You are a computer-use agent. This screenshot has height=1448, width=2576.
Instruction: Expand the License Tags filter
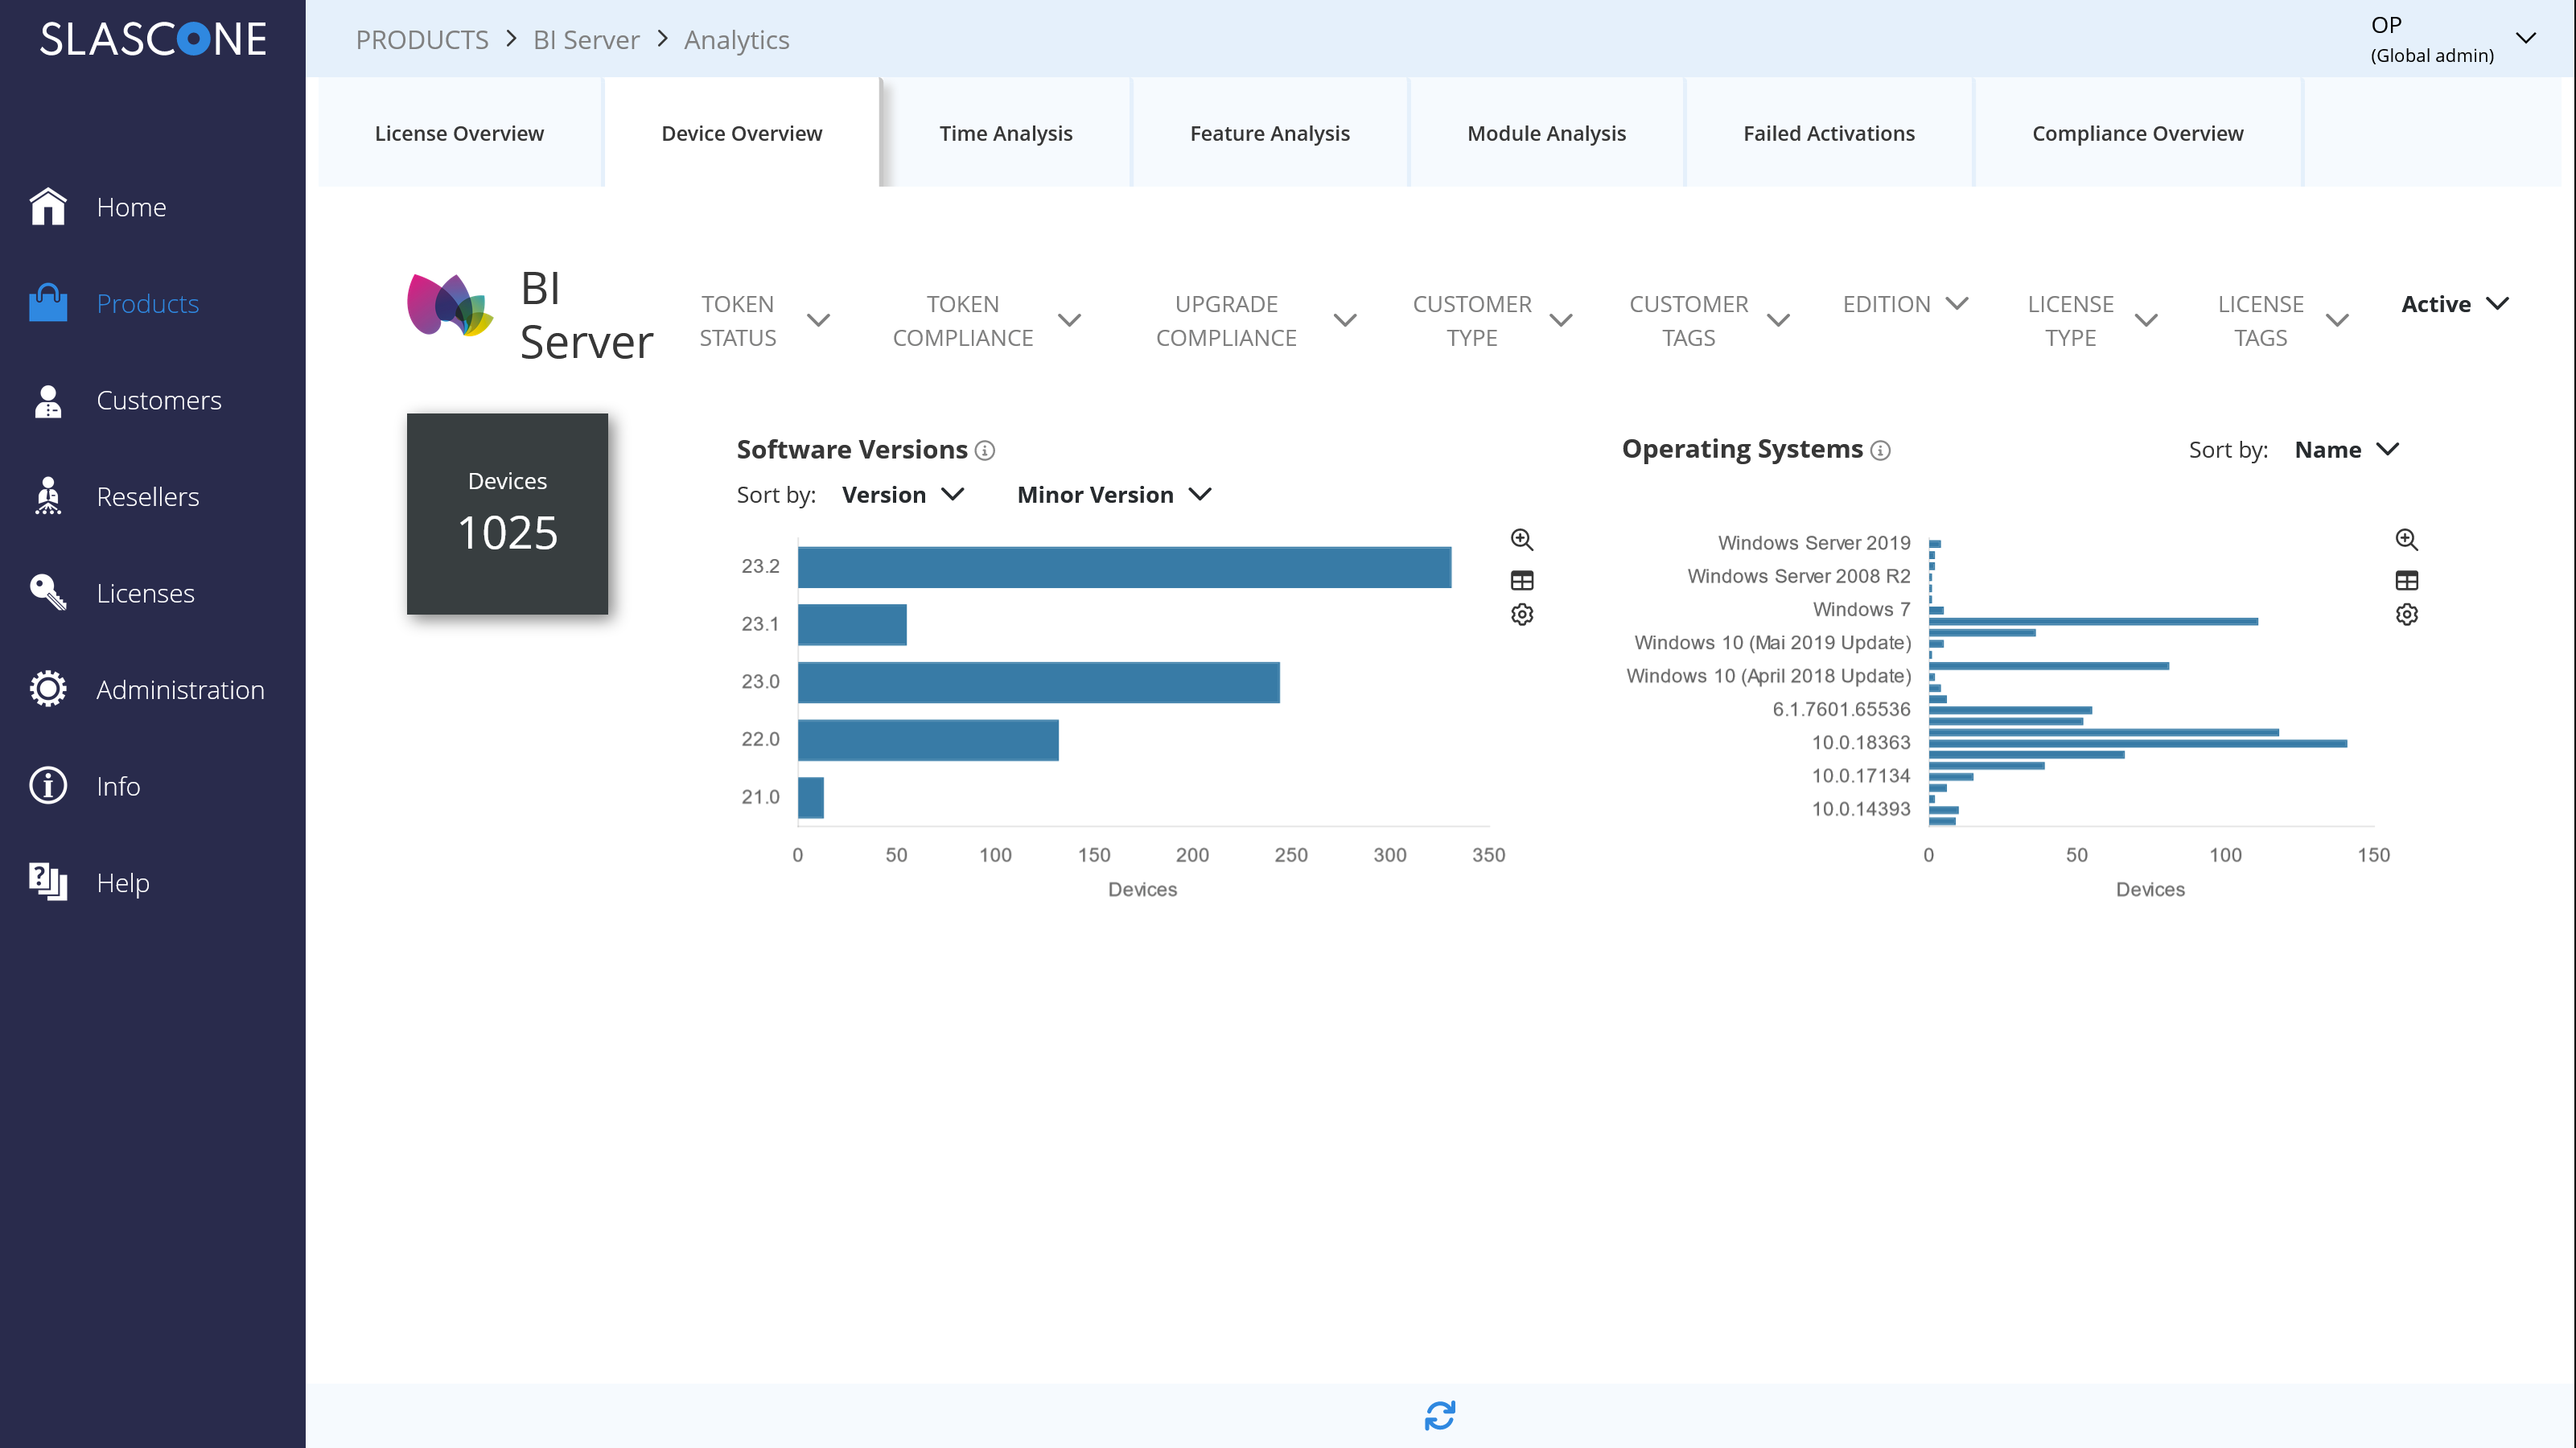coord(2283,321)
